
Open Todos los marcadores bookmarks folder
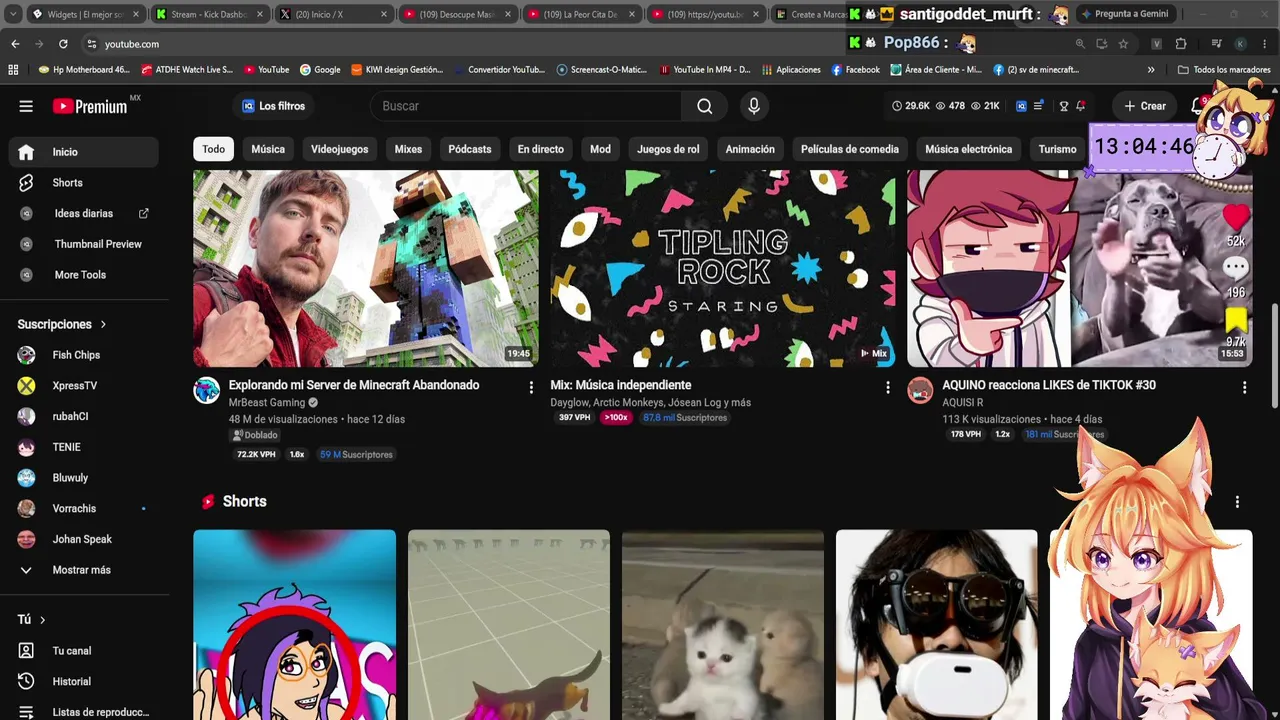coord(1224,70)
